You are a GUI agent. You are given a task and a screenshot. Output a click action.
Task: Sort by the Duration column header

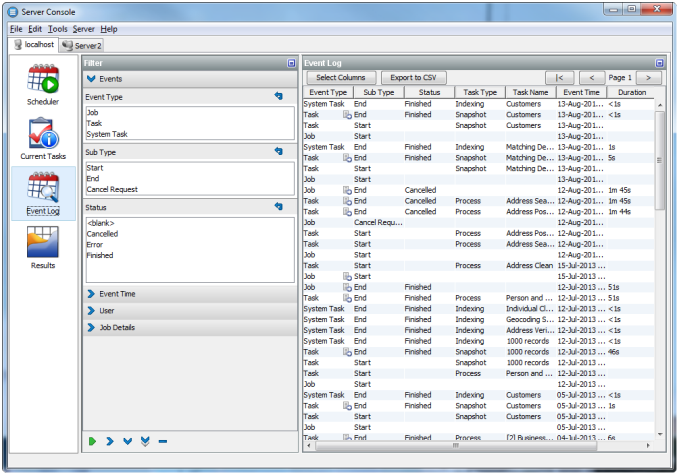point(632,92)
